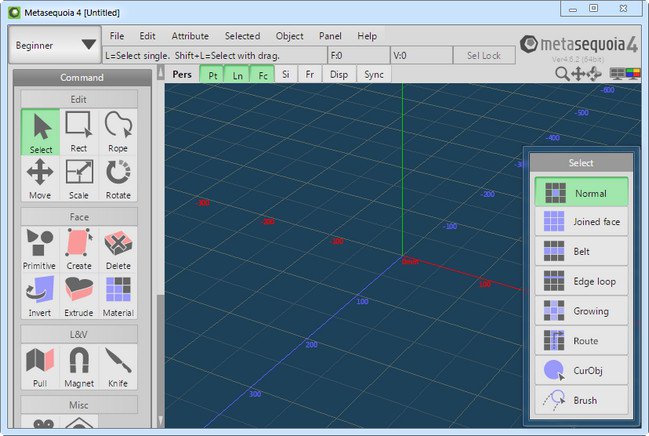Screen dimensions: 649x436
Task: Click the rotate view icon
Action: (594, 74)
